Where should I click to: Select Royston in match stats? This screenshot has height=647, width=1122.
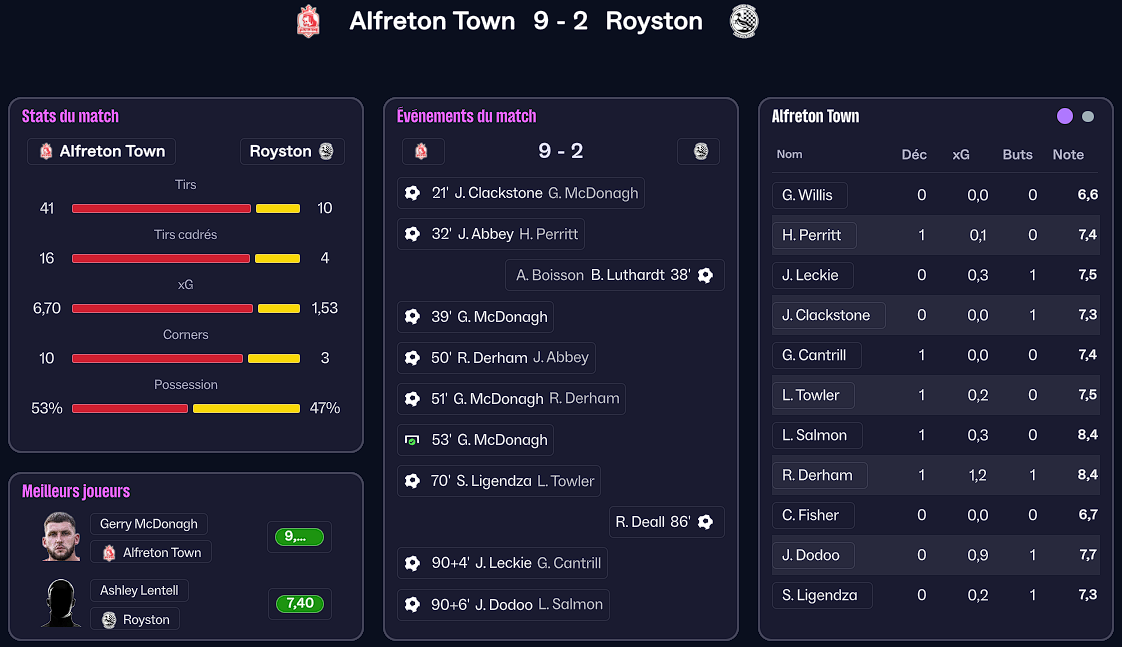click(x=291, y=152)
